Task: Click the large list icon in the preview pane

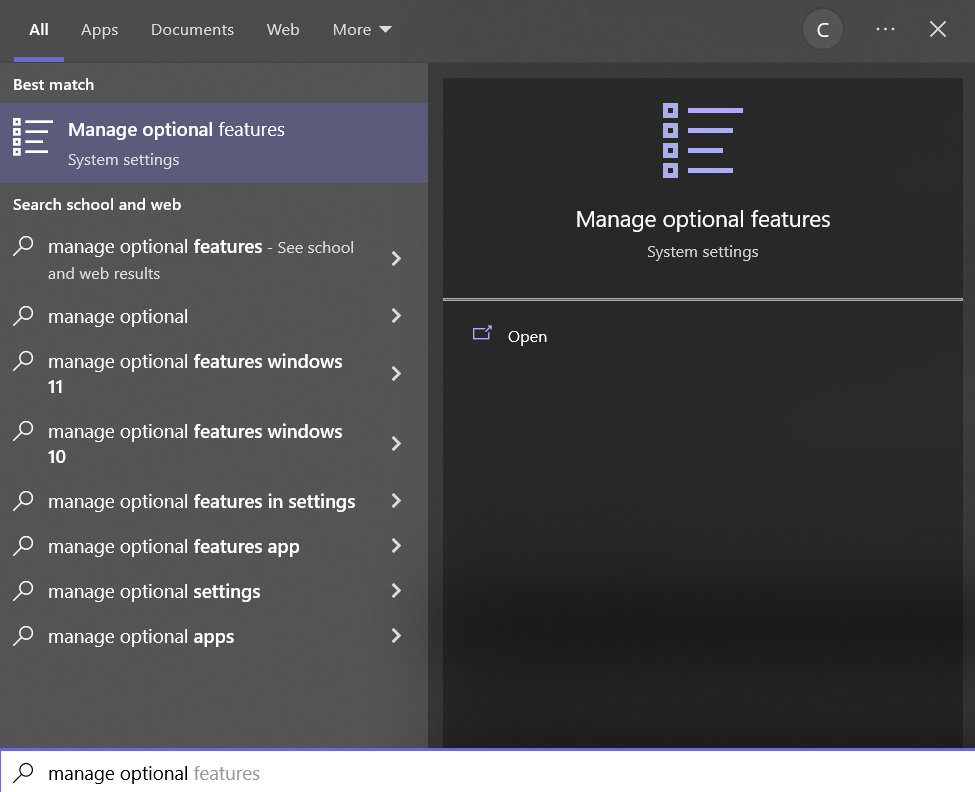Action: point(703,140)
